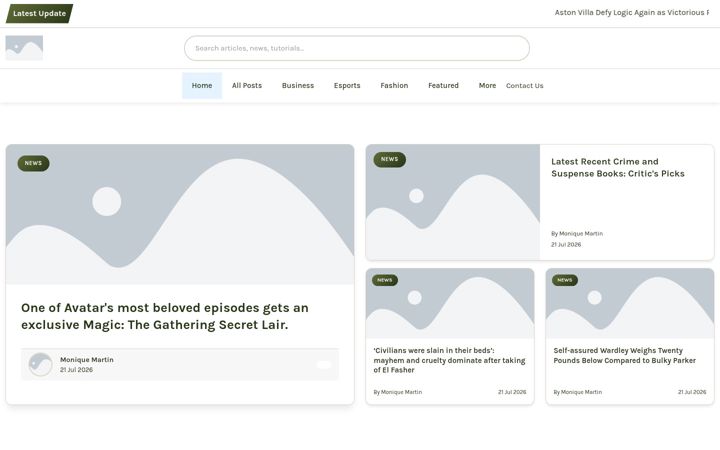The width and height of the screenshot is (720, 450).
Task: Click Monique Martin's avatar on Avatar article
Action: point(40,365)
